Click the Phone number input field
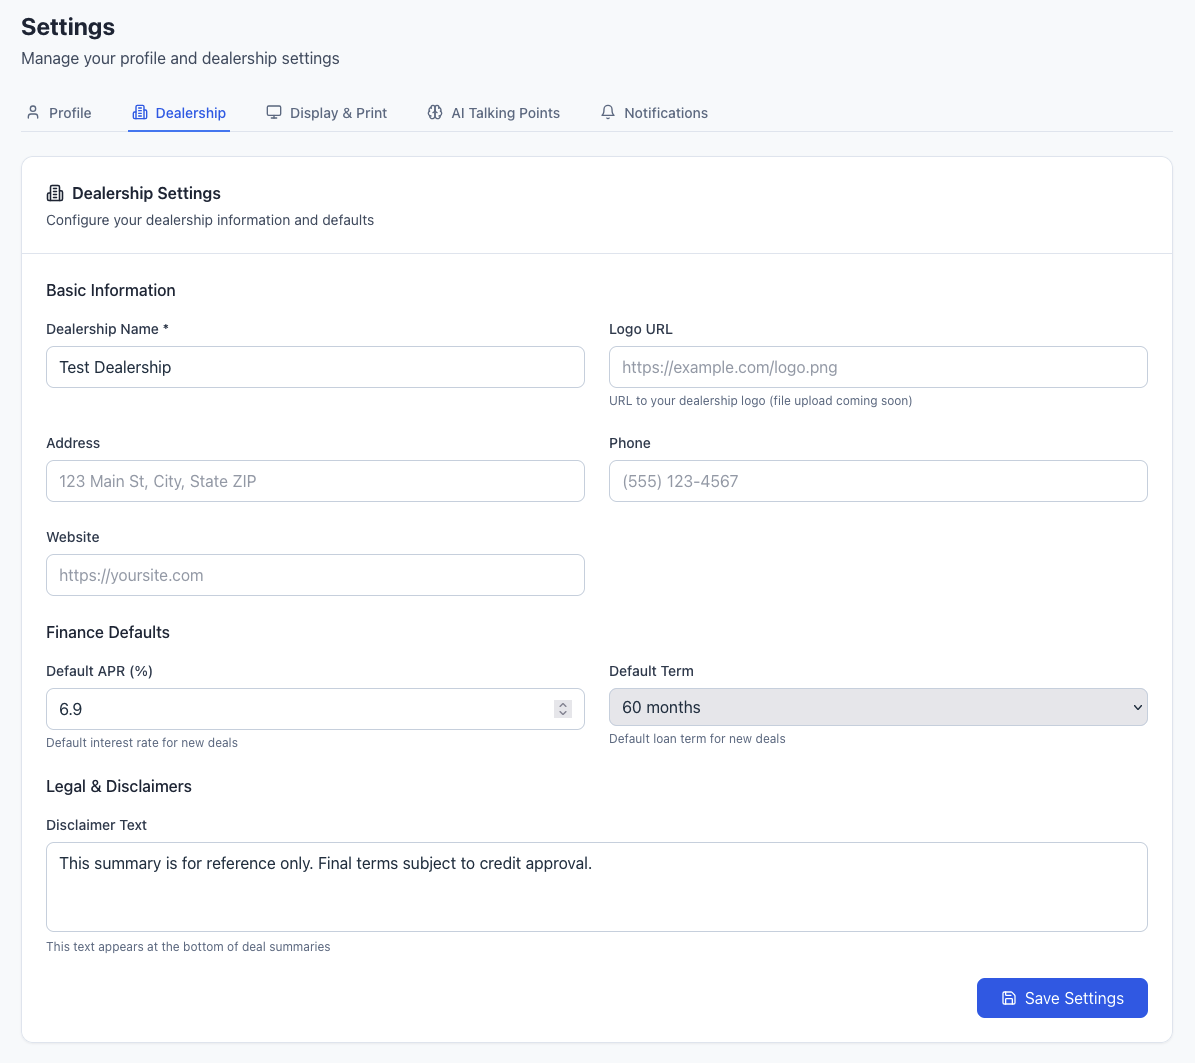This screenshot has height=1063, width=1195. (877, 481)
